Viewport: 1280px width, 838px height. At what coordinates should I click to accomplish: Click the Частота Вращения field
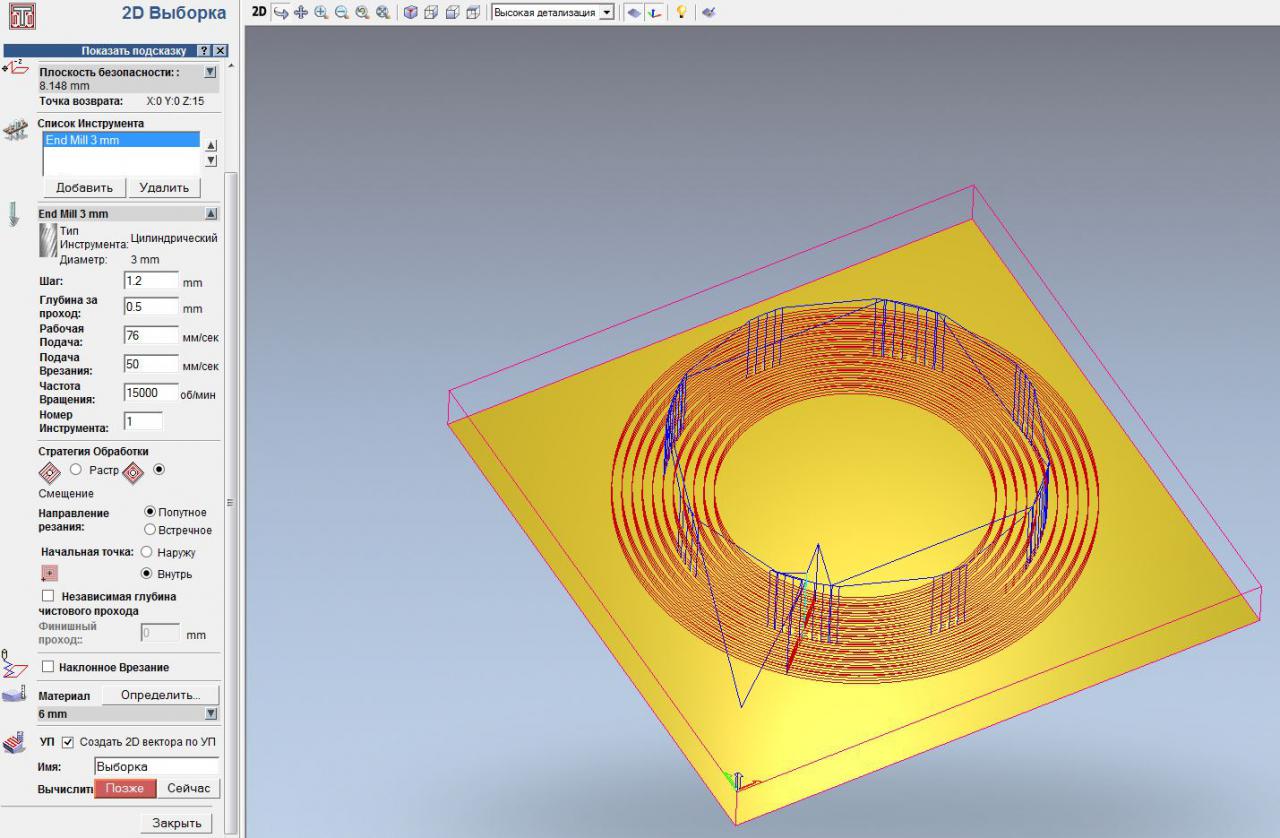coord(151,393)
